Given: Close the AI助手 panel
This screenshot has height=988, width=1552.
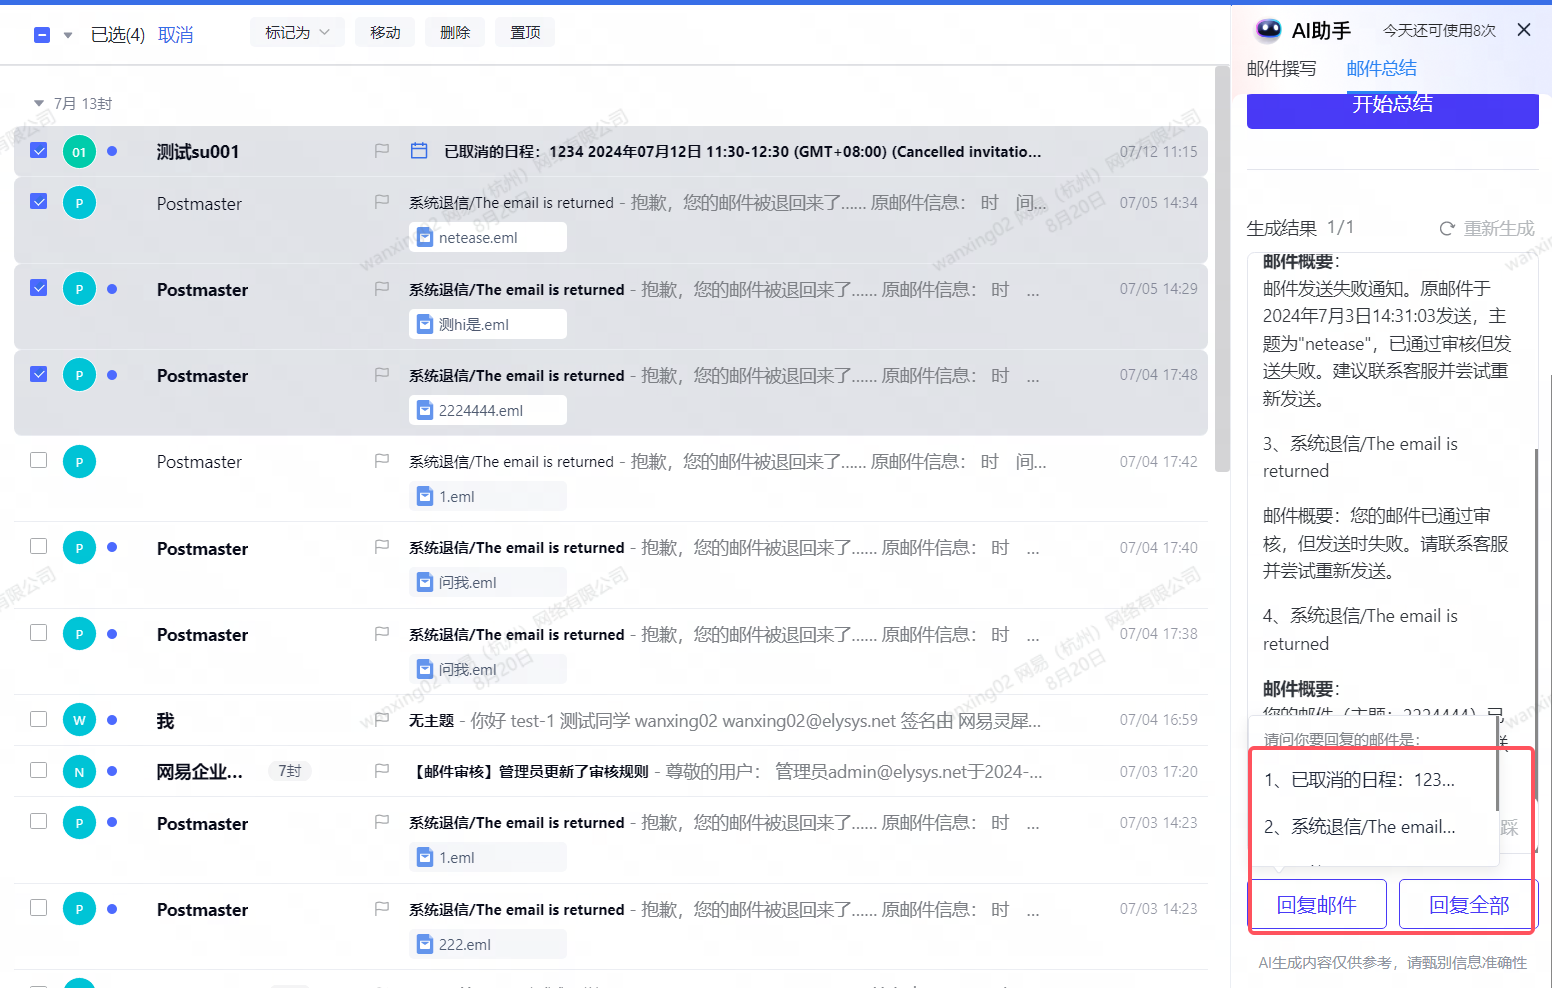Looking at the screenshot, I should click(1524, 30).
